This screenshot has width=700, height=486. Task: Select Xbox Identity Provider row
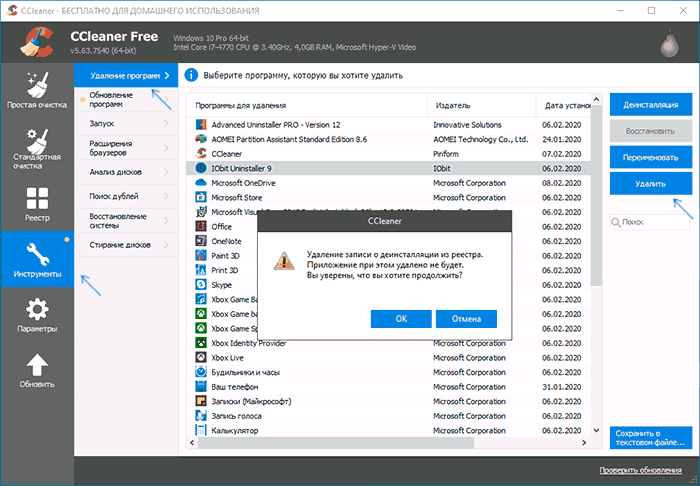[x=388, y=343]
